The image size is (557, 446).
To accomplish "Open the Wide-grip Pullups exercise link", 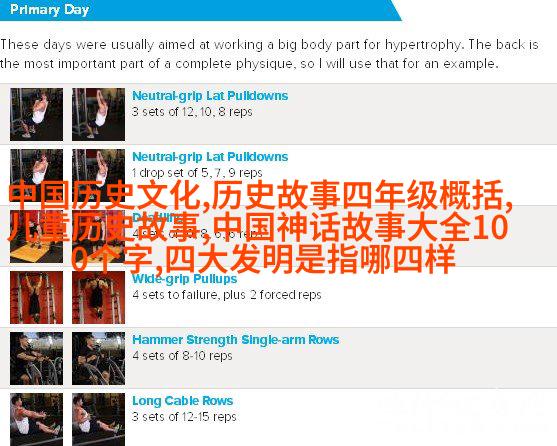I will [184, 279].
